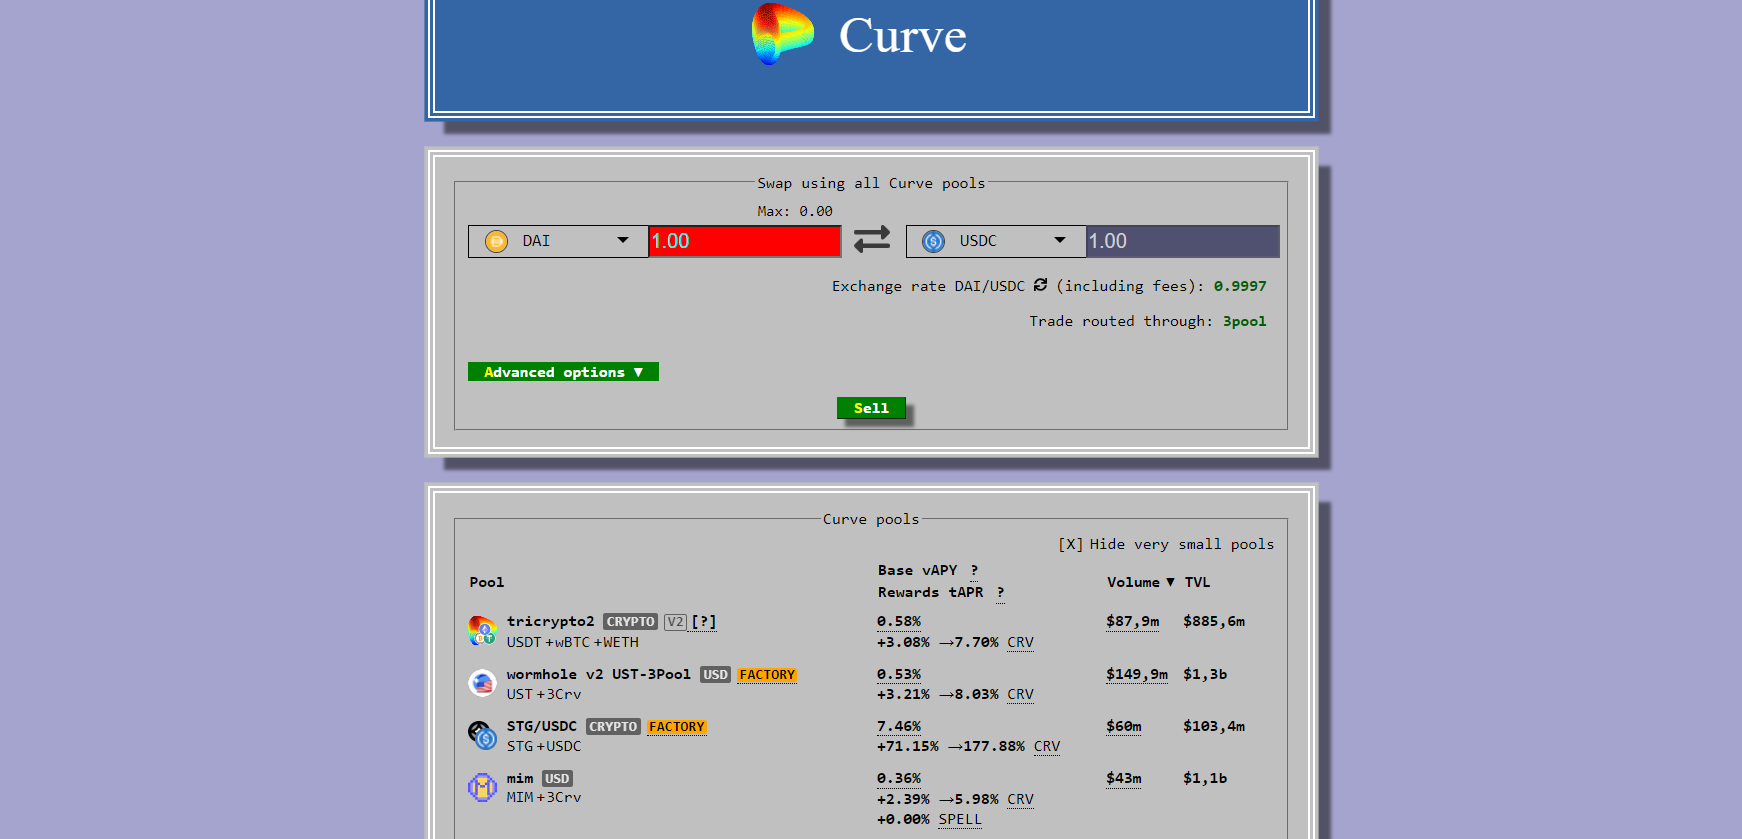
Task: Click STG/USDC volume $60m
Action: click(1124, 726)
